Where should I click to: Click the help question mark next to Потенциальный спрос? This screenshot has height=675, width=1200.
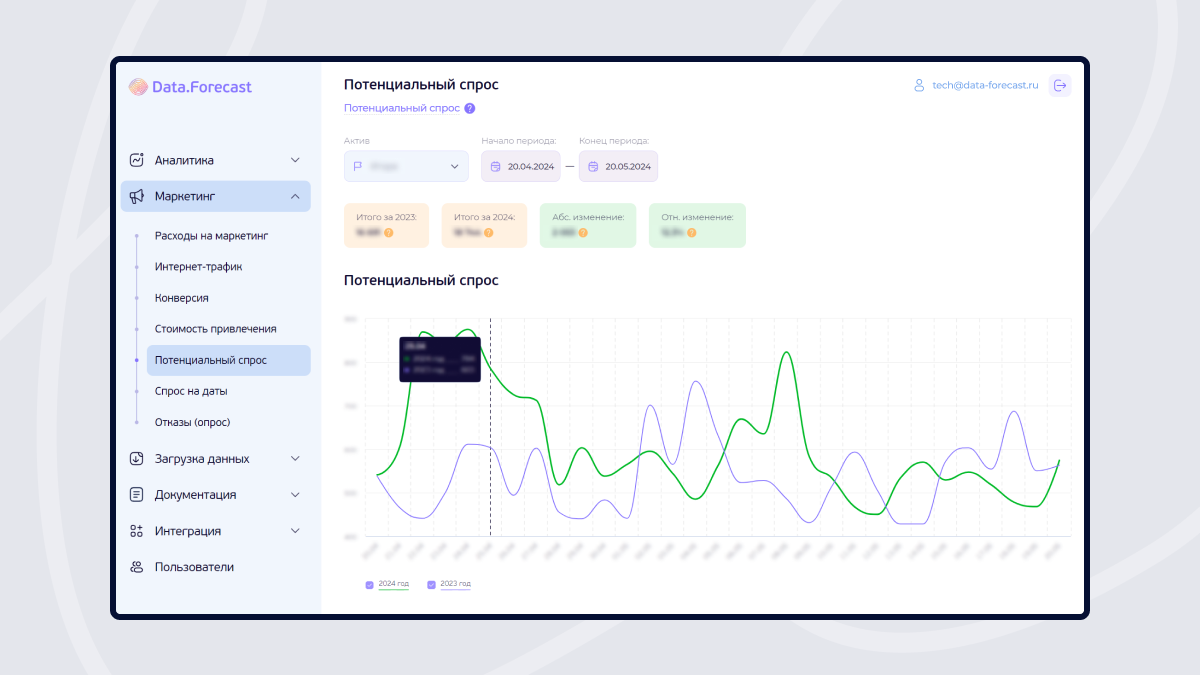(x=470, y=108)
